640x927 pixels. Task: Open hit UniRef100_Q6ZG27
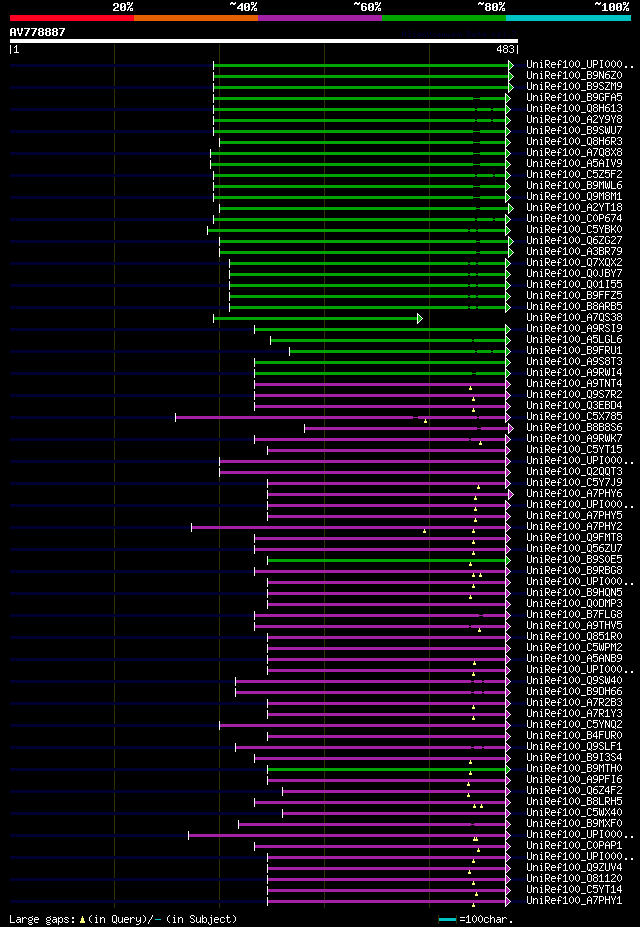pos(574,241)
